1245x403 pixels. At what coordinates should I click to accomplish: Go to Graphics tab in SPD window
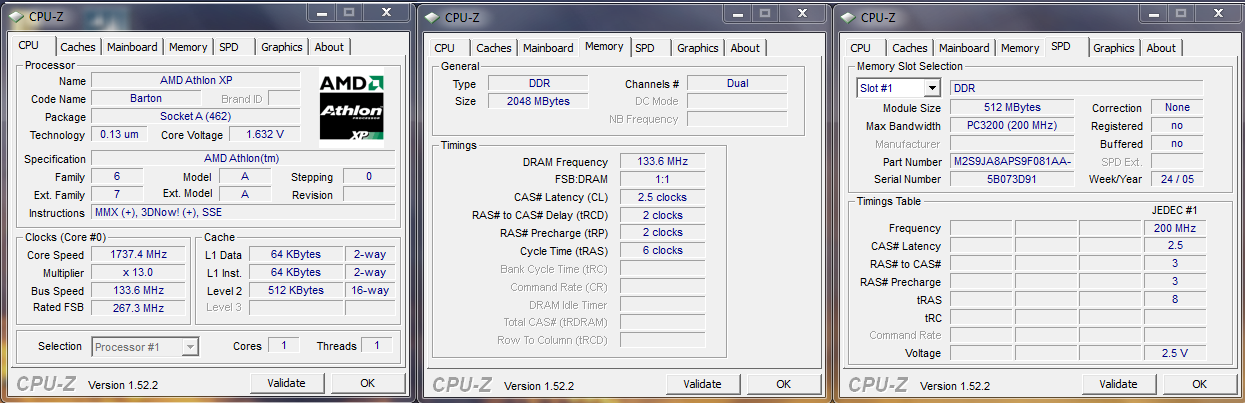(x=1114, y=48)
